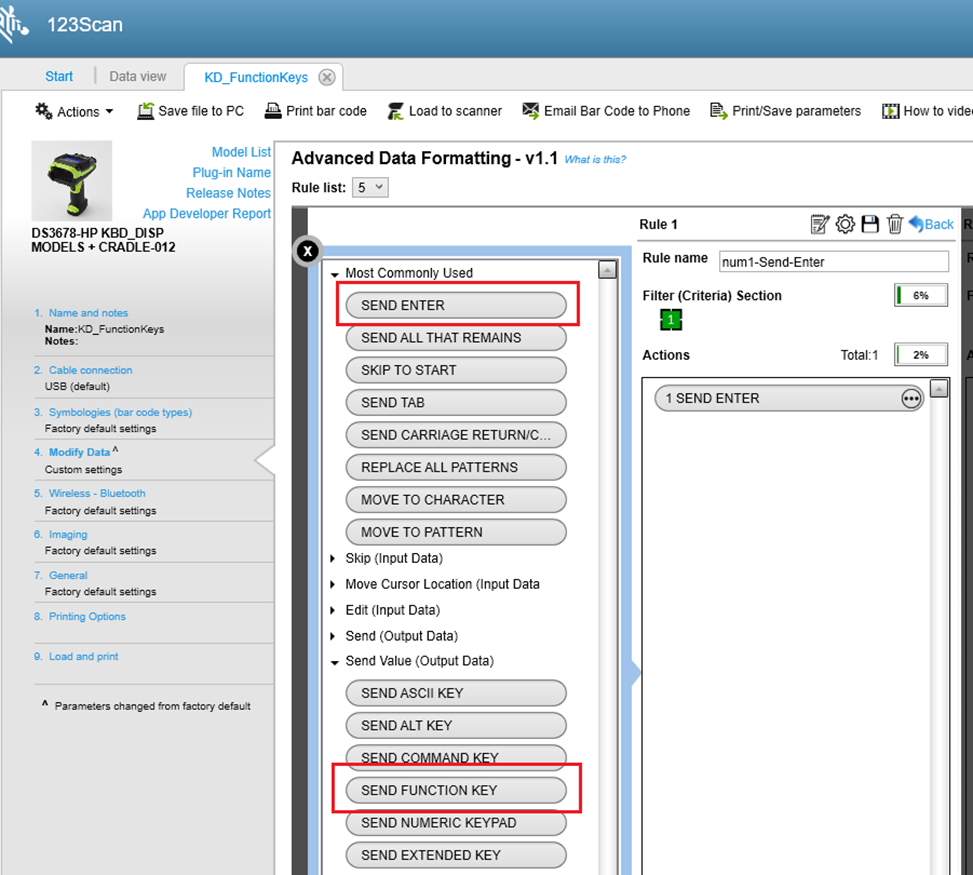Click the Rule name input field
The height and width of the screenshot is (875, 973).
tap(833, 261)
